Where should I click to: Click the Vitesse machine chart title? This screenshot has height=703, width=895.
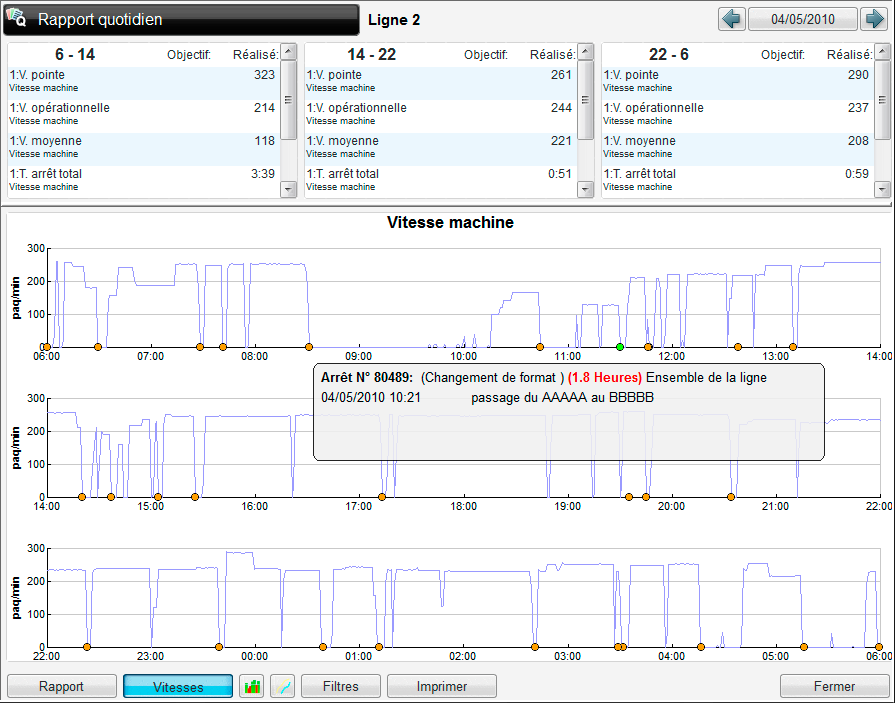tap(450, 222)
